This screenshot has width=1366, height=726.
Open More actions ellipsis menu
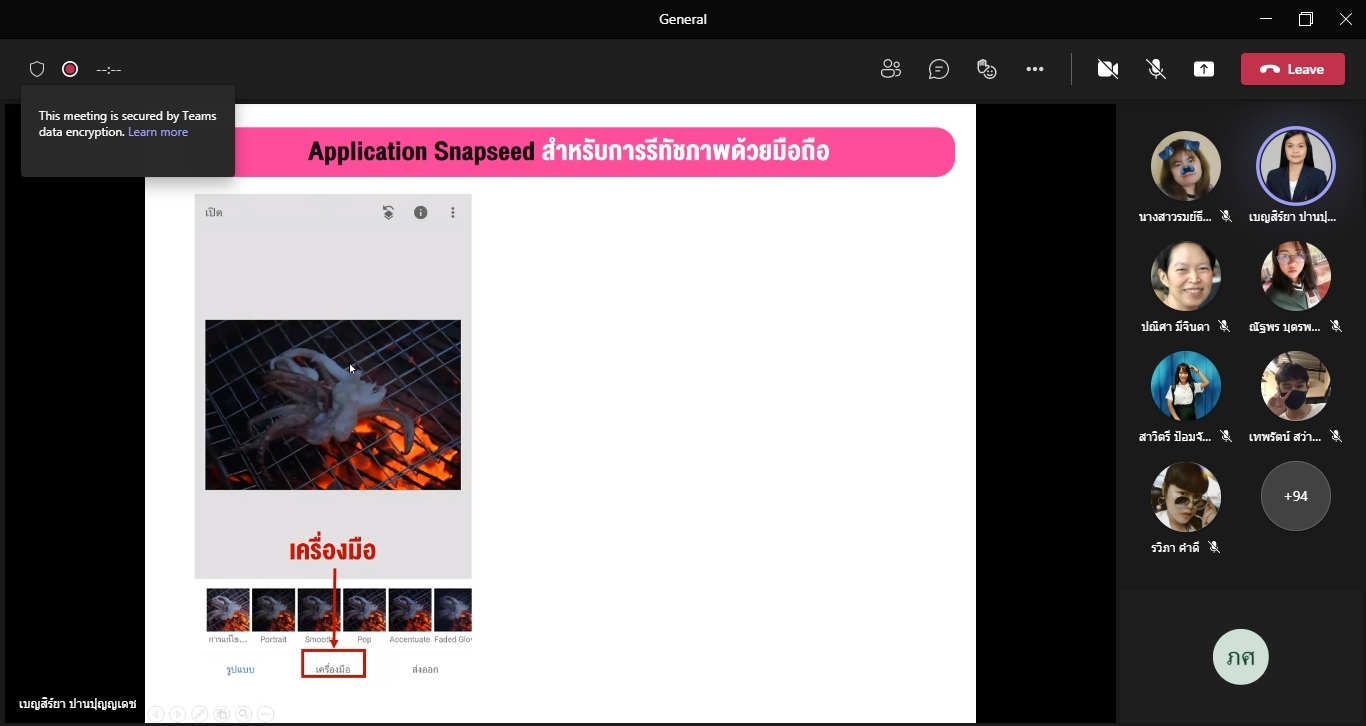point(1035,69)
